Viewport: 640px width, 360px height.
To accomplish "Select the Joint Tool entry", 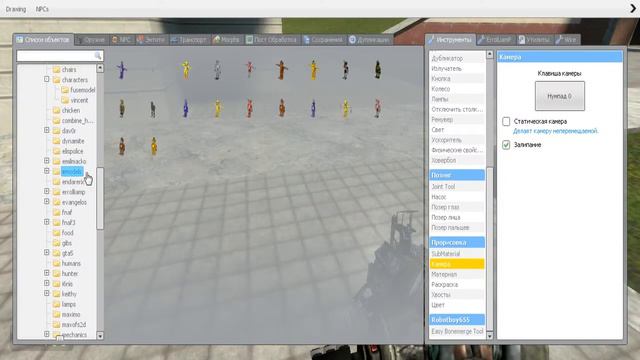I will click(x=457, y=187).
